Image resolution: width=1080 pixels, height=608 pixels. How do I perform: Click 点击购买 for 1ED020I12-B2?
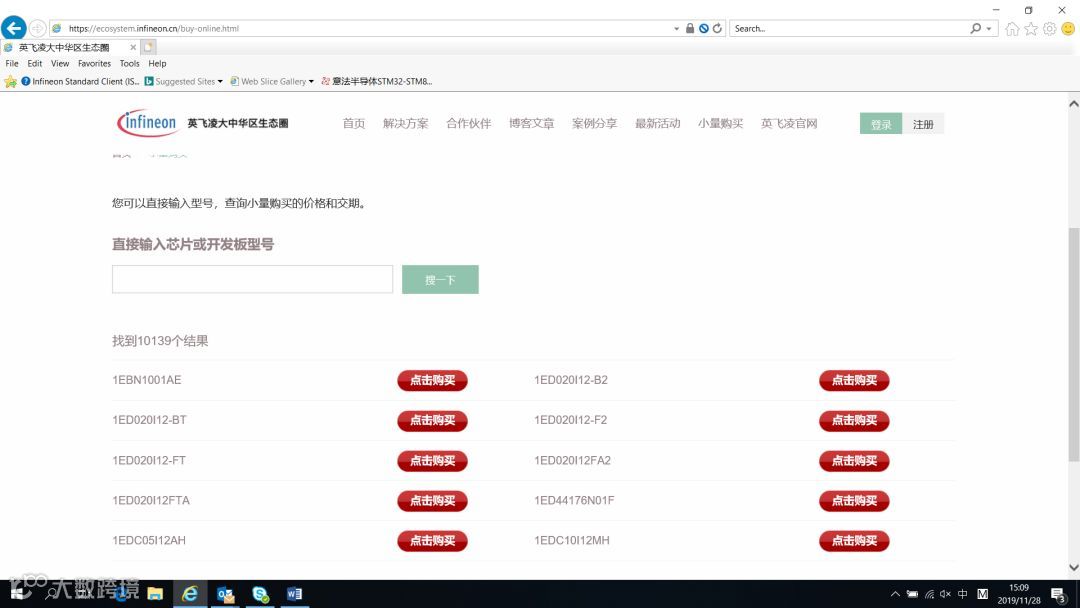(x=854, y=381)
